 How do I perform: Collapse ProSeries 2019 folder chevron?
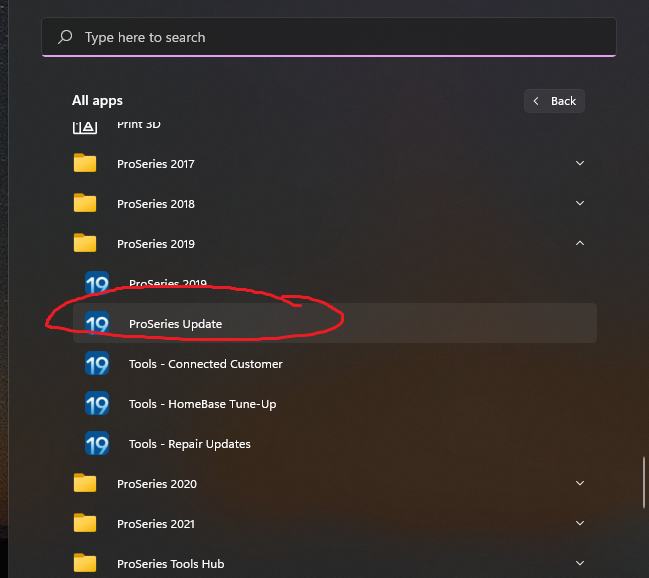pyautogui.click(x=580, y=244)
